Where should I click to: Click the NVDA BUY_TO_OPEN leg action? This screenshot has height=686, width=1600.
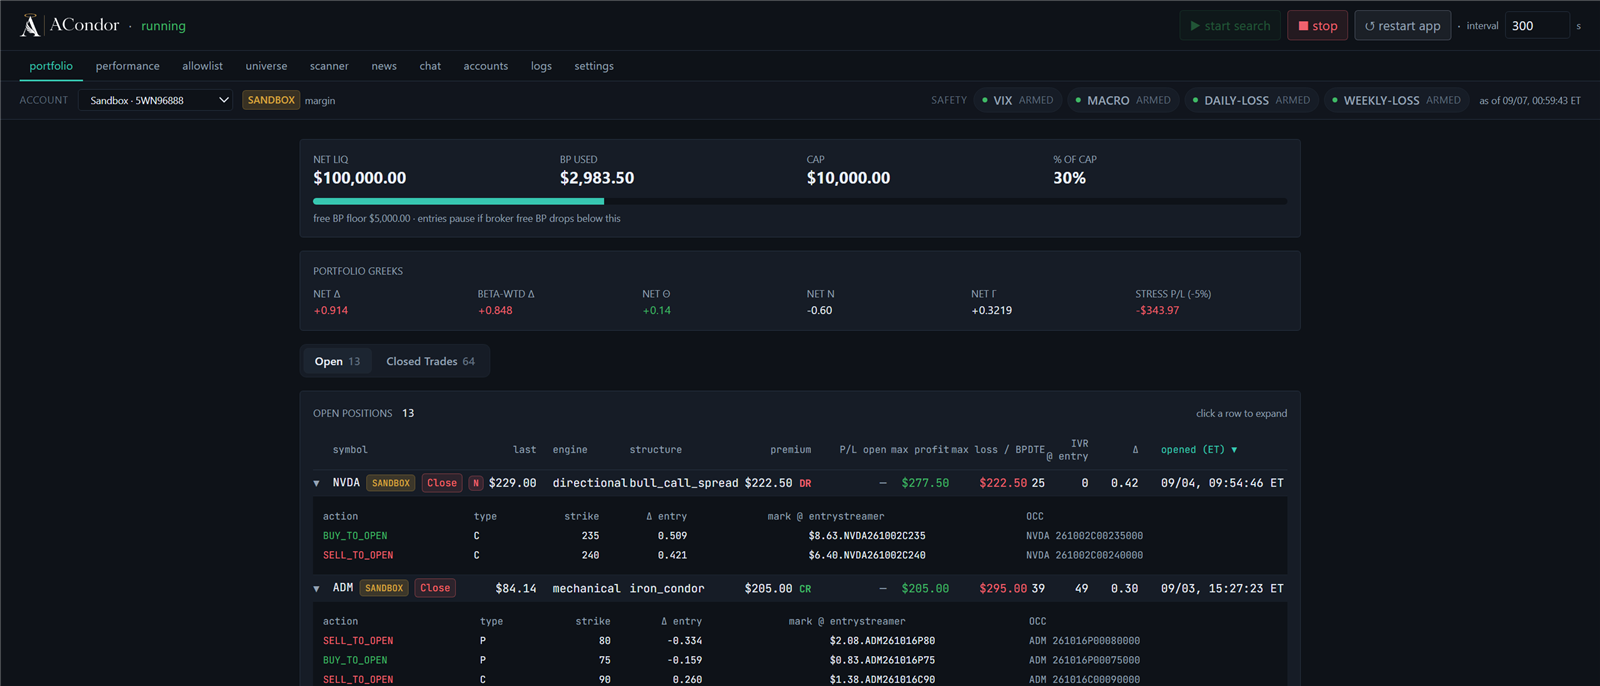[x=355, y=536]
